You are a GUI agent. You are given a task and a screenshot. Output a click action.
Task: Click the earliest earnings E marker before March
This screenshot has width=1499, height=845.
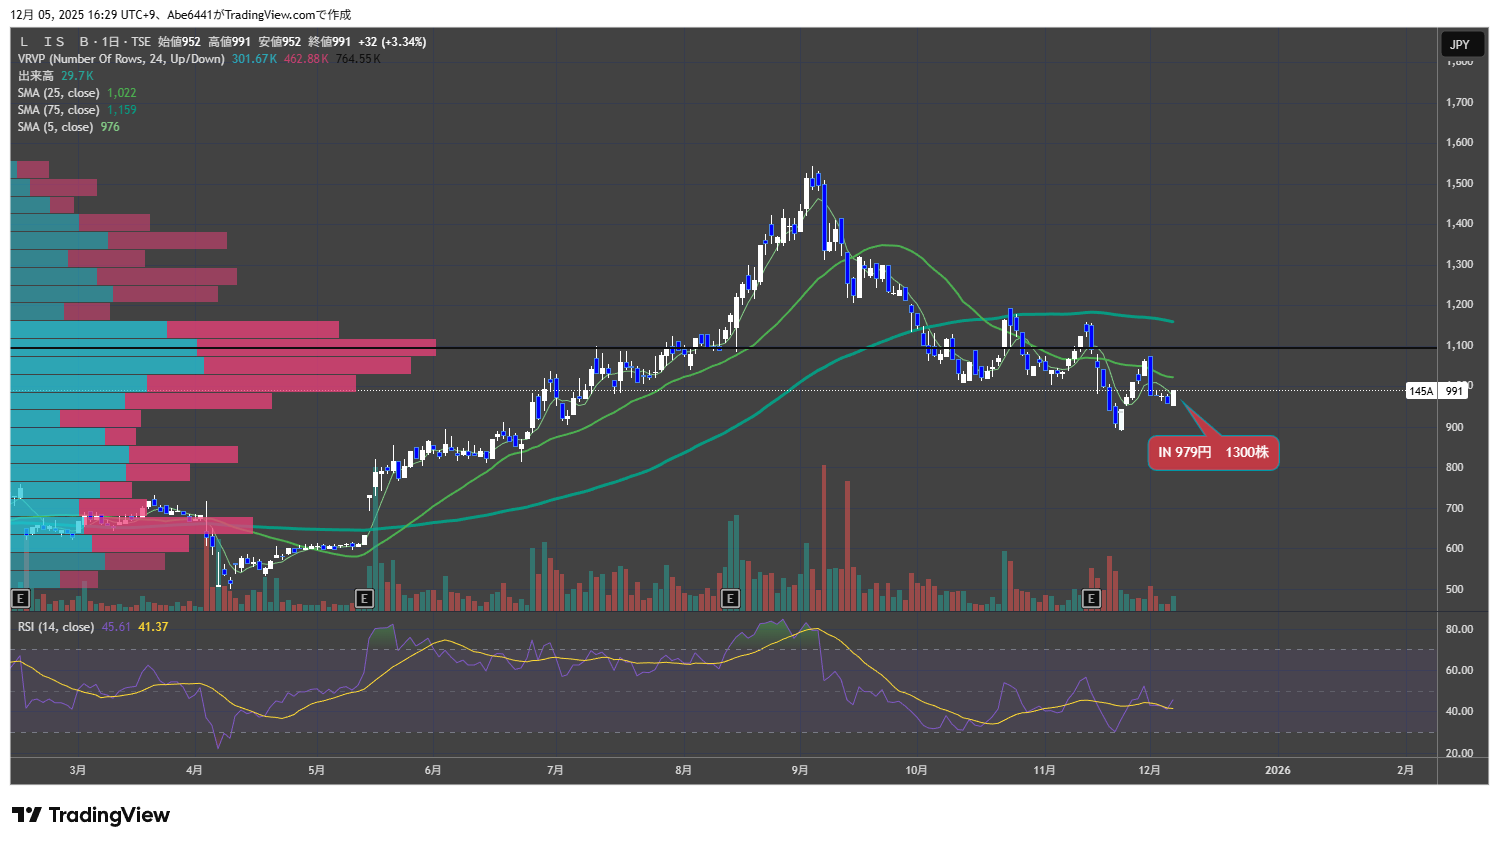(19, 599)
